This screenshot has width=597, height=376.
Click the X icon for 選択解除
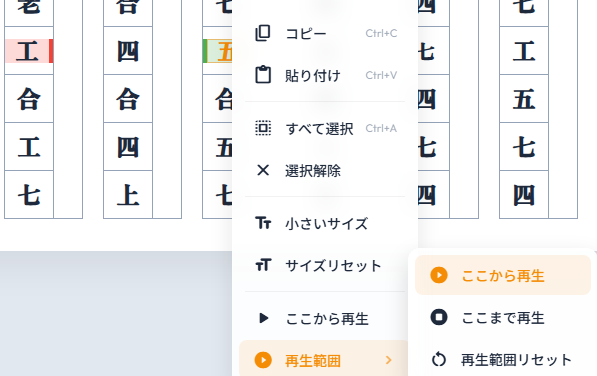pos(263,170)
